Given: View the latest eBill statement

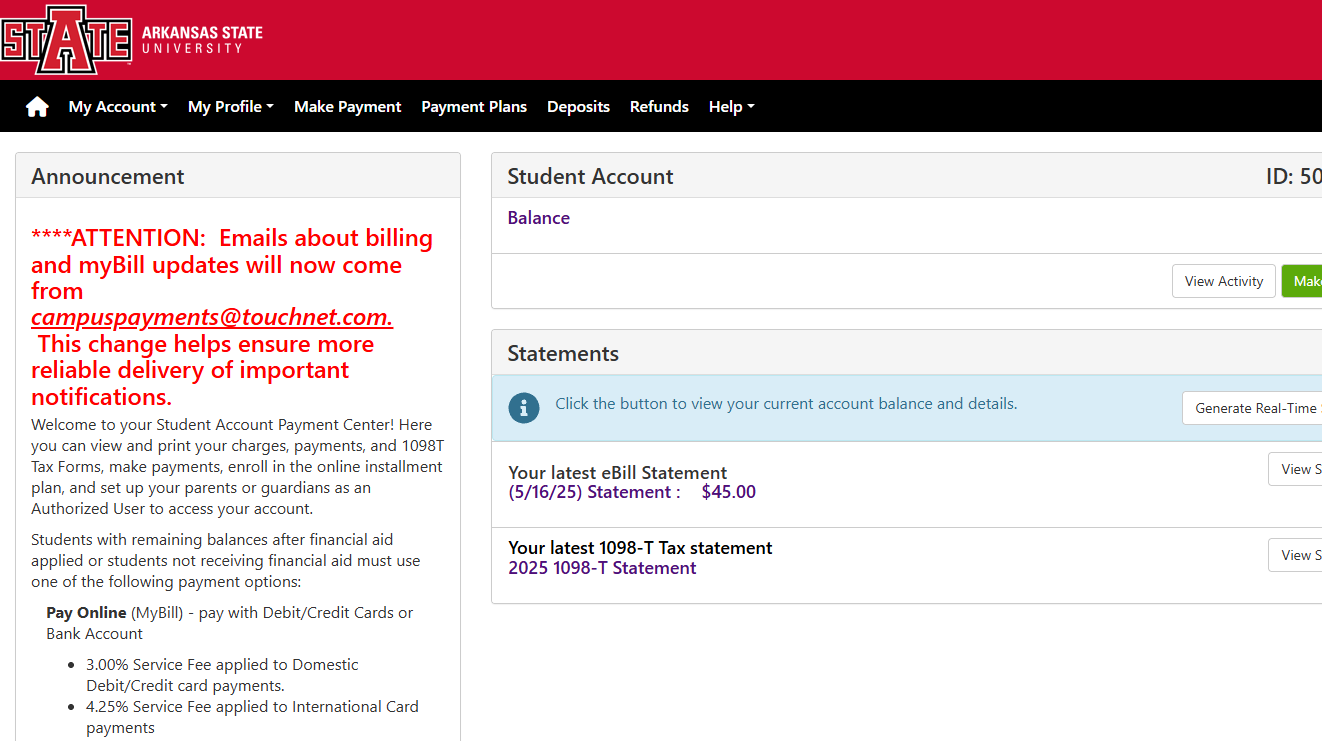Looking at the screenshot, I should tap(1295, 469).
